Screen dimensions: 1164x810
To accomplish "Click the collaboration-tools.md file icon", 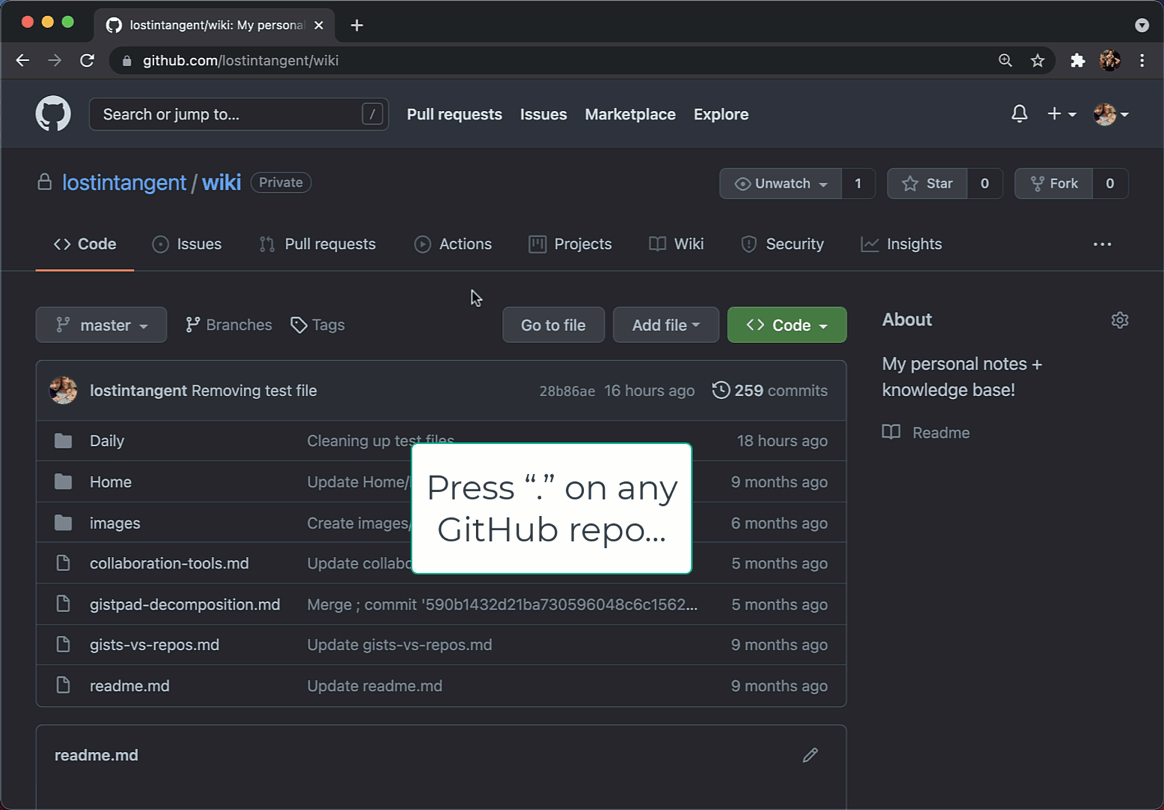I will click(63, 564).
